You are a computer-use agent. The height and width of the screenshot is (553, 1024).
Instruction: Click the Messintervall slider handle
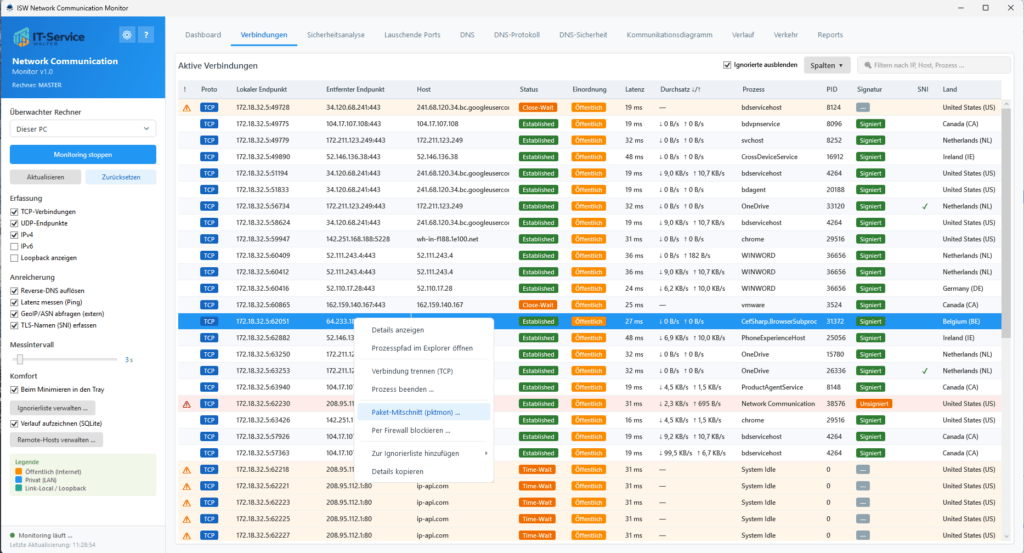click(x=20, y=359)
